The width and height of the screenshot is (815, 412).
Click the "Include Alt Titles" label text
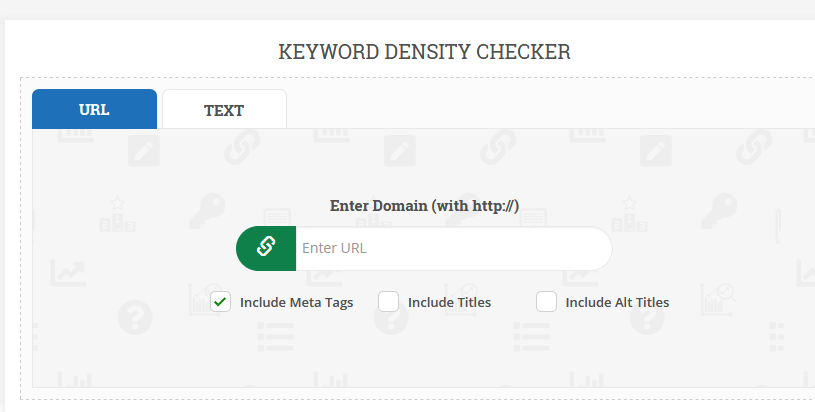(x=617, y=302)
